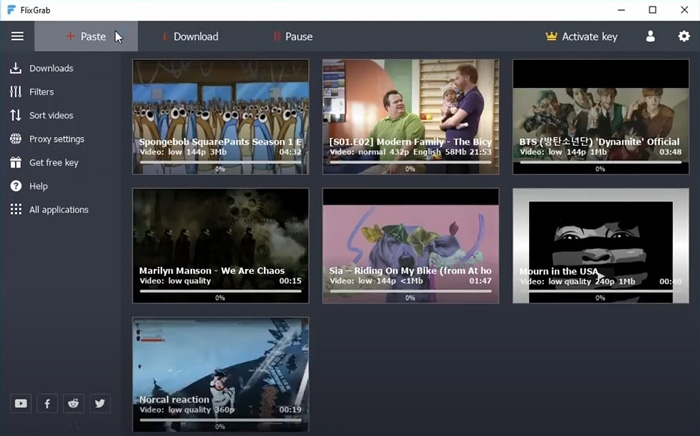
Task: Select the Sia Riding On My Bike thumbnail
Action: [411, 246]
